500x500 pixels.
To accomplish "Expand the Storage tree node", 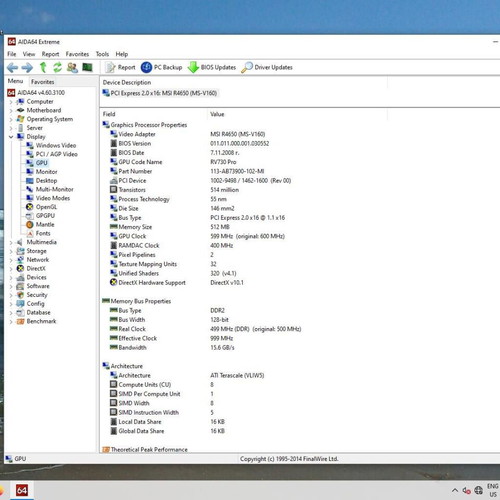I will [11, 251].
